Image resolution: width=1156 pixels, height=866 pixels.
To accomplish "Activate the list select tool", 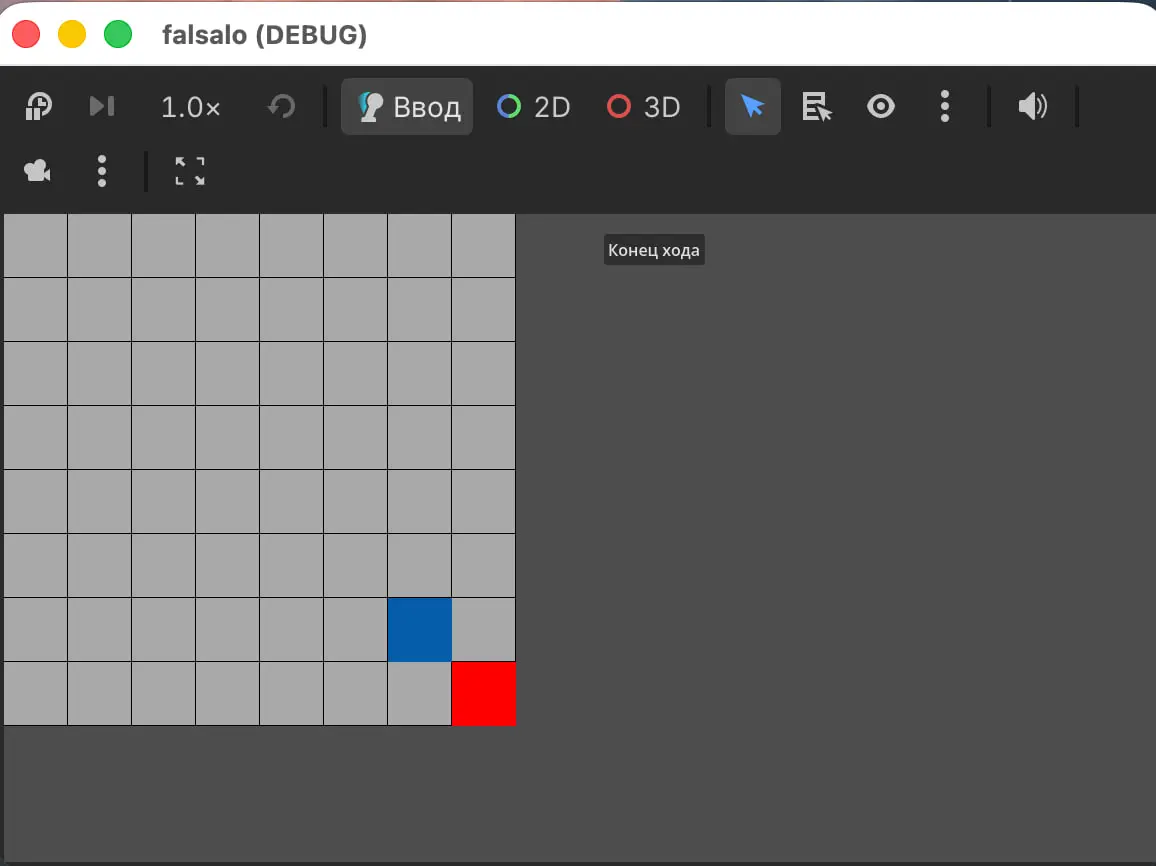I will pyautogui.click(x=817, y=107).
